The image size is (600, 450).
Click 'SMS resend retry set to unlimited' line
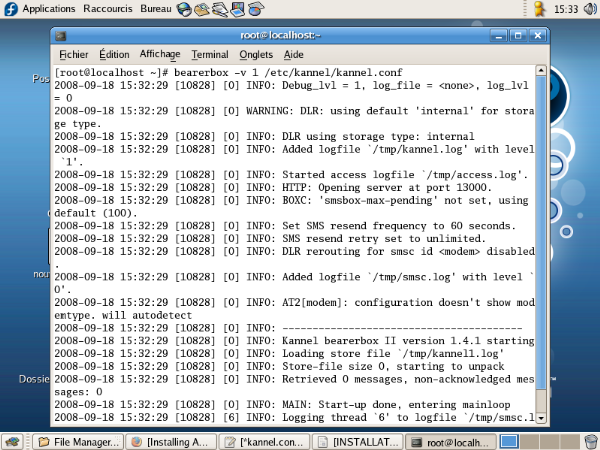270,238
